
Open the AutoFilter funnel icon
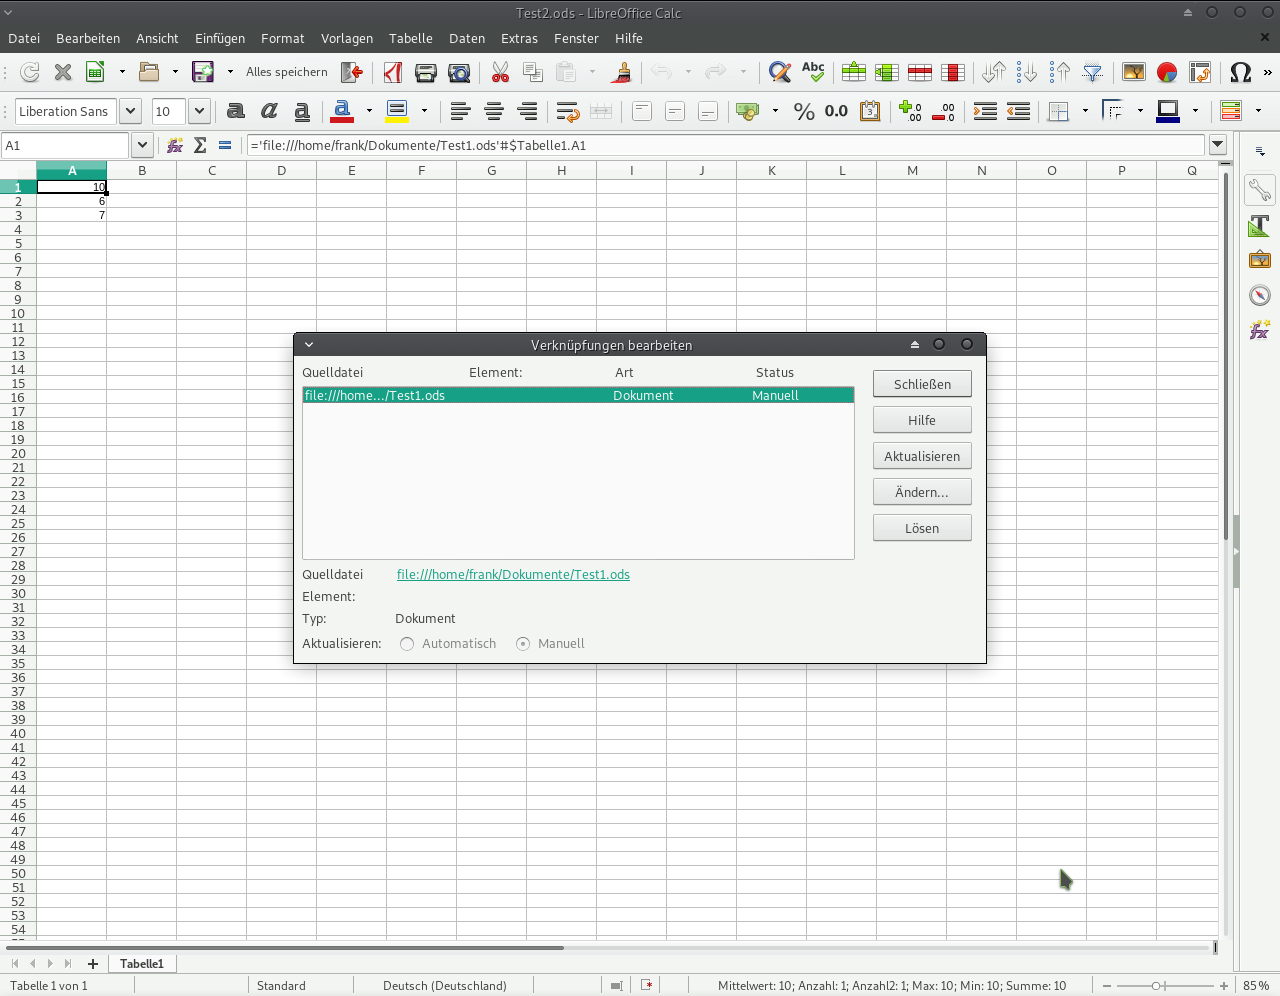(1093, 72)
